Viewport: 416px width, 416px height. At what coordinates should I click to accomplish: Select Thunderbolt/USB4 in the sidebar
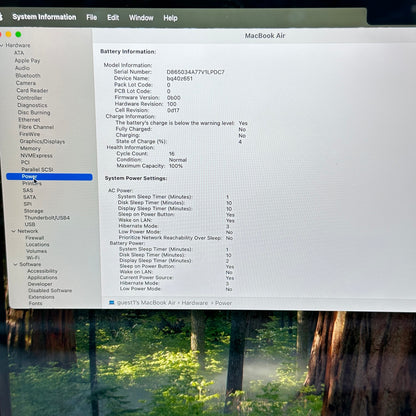[x=47, y=218]
